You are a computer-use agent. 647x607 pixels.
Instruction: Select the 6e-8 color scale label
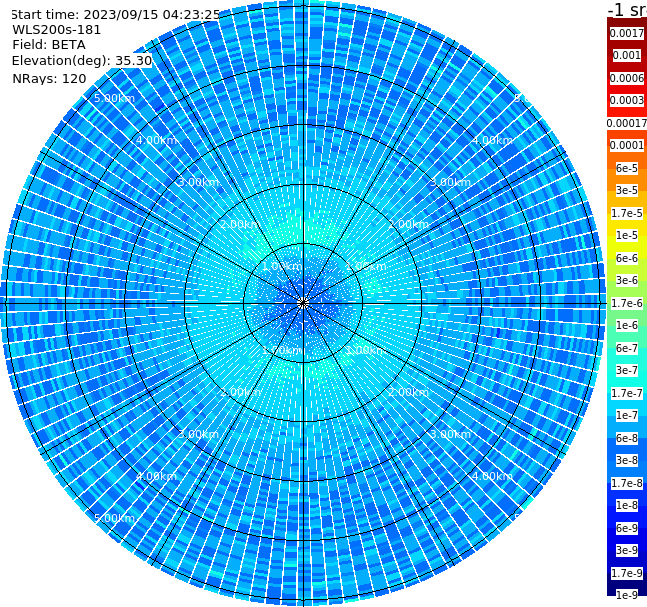click(x=627, y=438)
